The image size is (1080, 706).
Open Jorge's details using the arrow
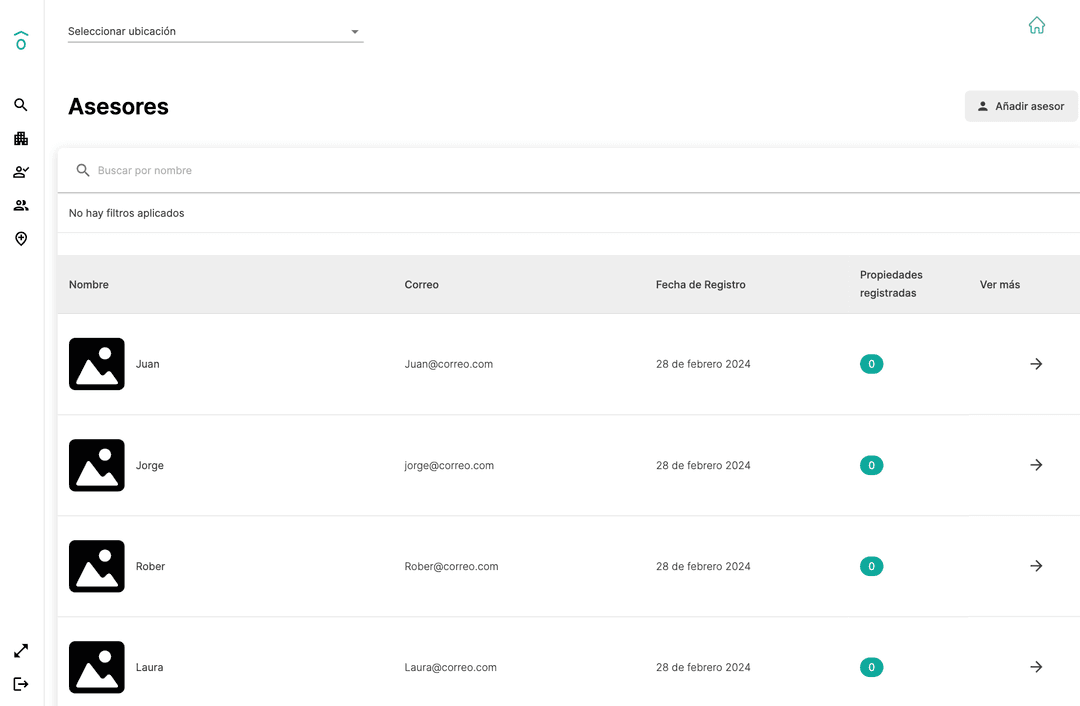(x=1036, y=465)
